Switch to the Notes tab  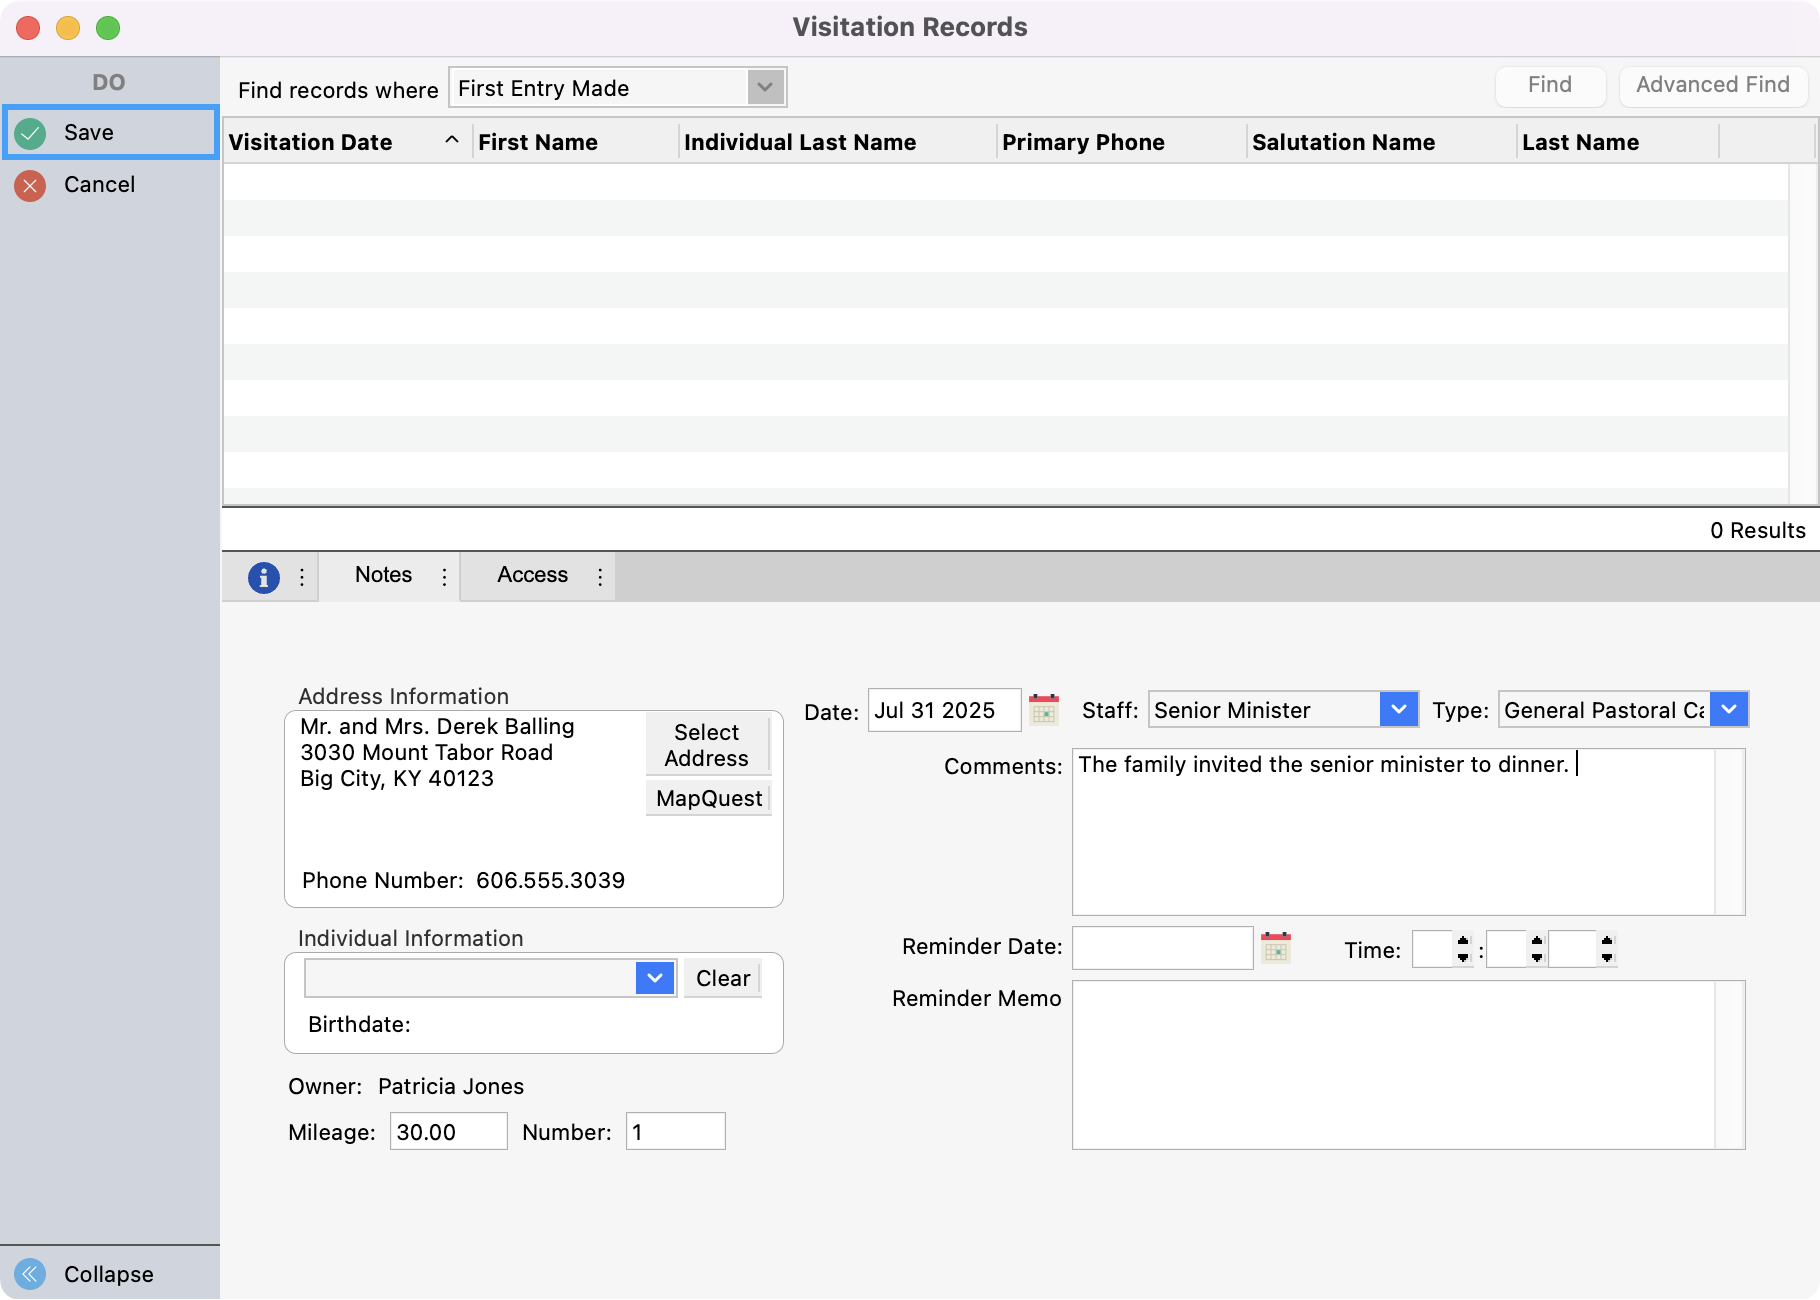(x=382, y=575)
